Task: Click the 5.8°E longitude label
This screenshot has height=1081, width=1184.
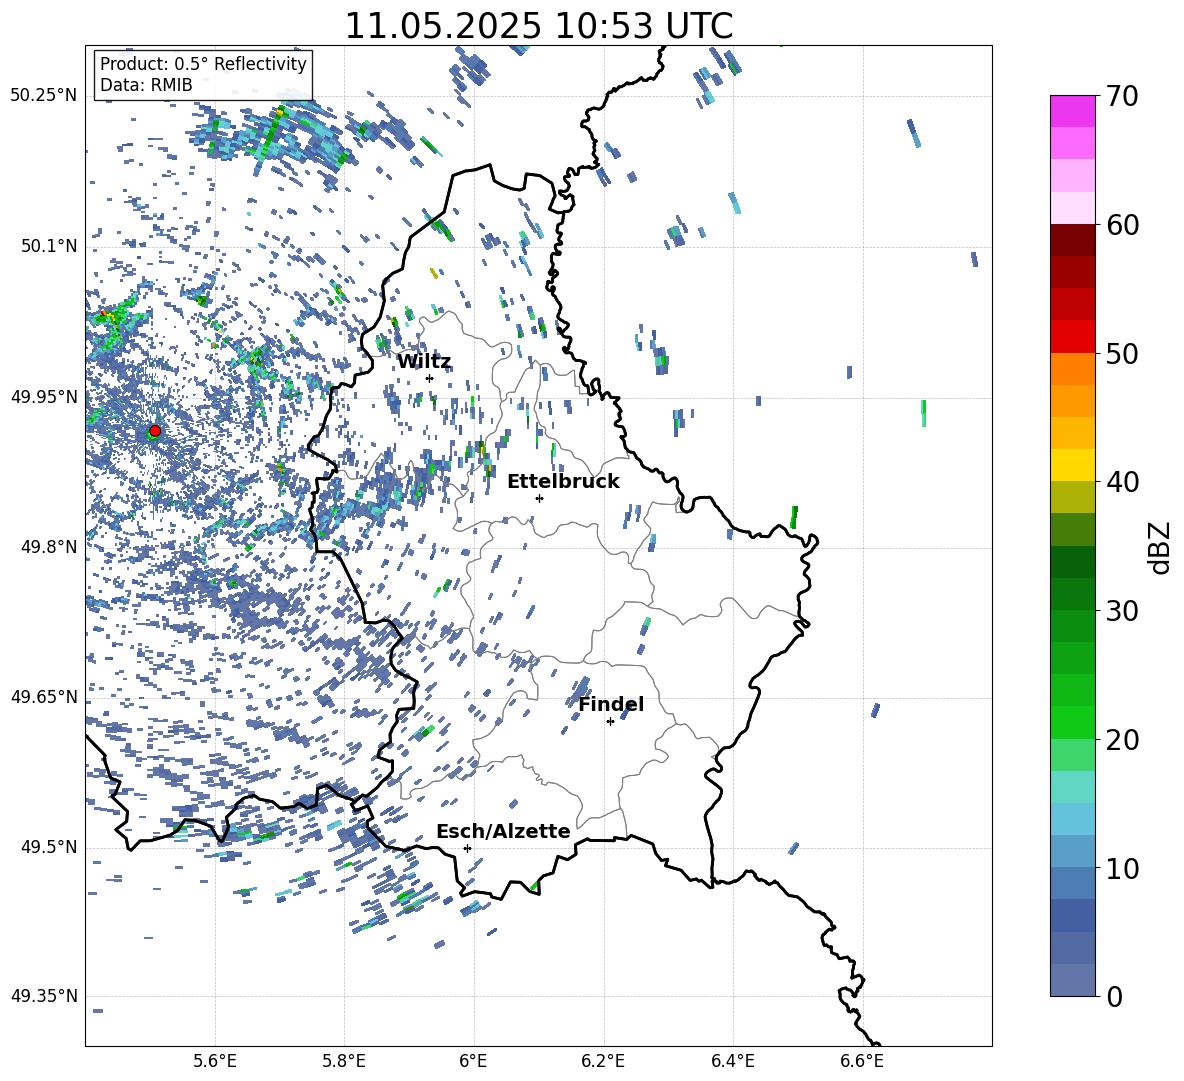Action: [x=344, y=1061]
